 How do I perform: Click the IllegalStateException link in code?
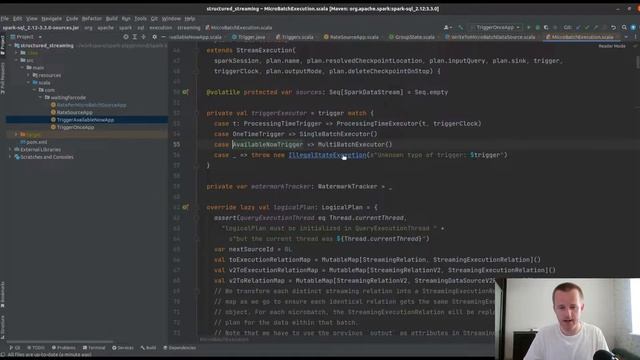pos(327,155)
